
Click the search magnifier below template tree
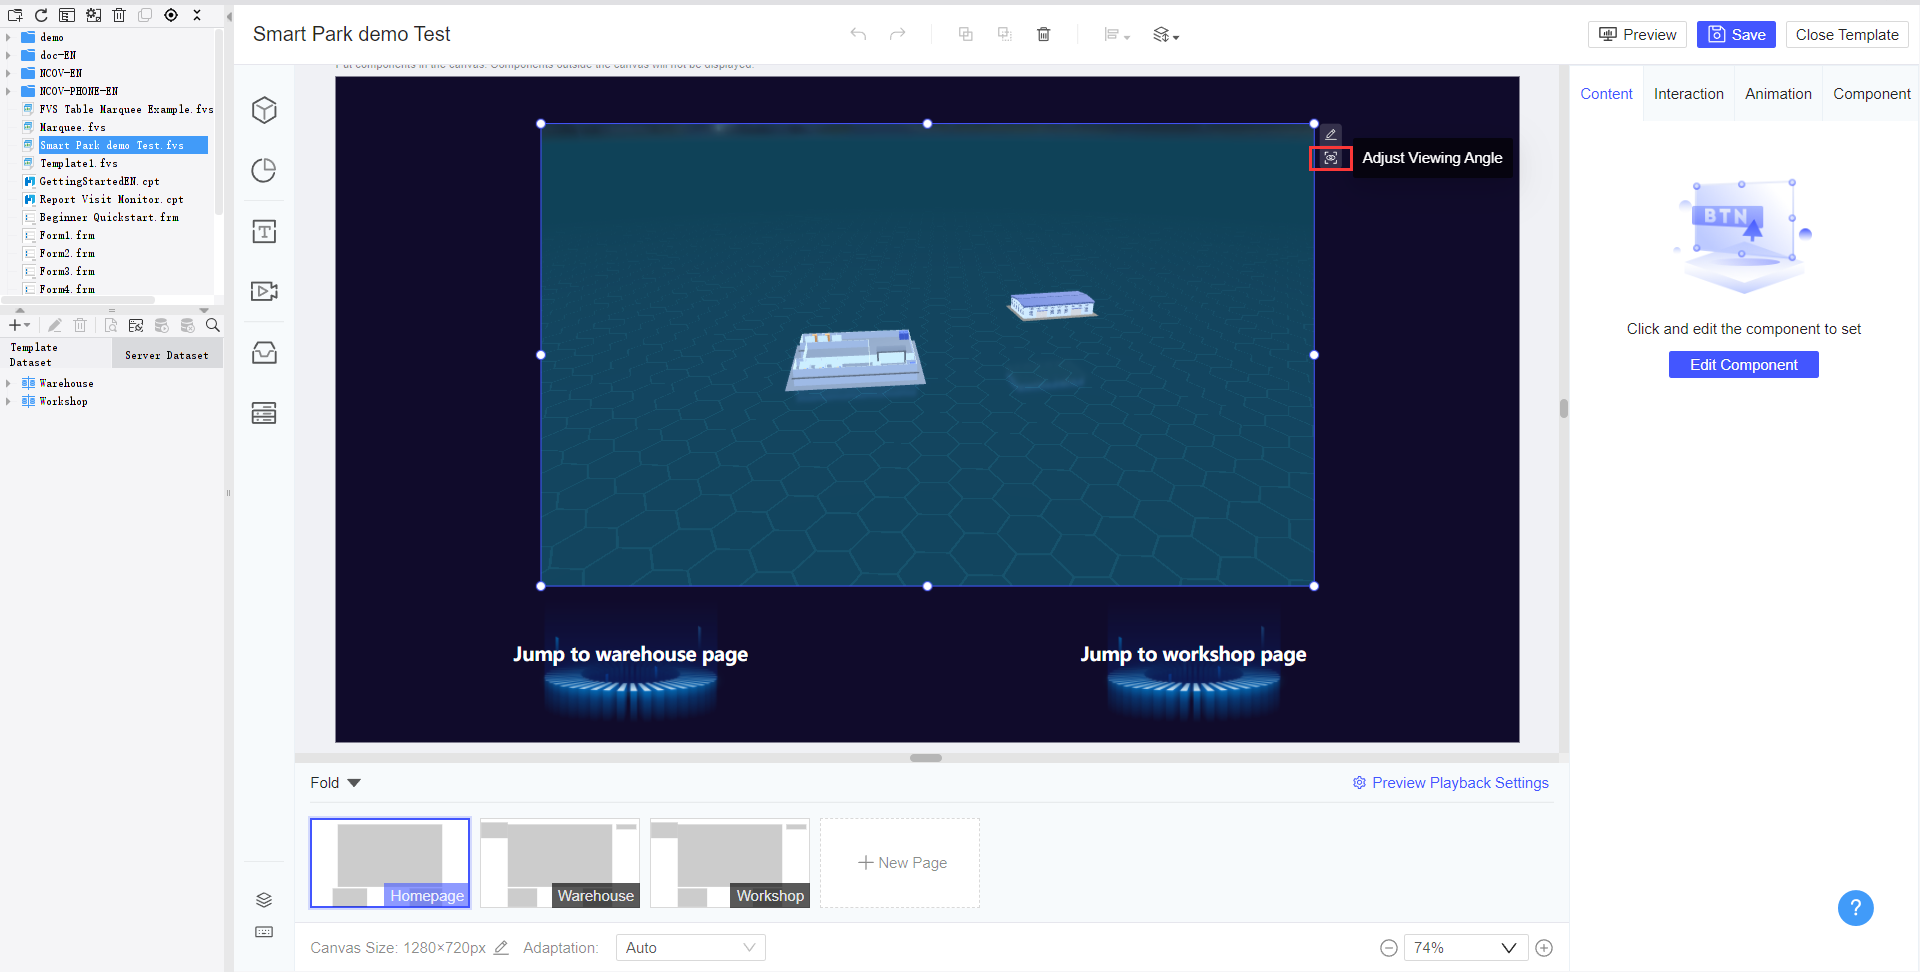tap(212, 325)
